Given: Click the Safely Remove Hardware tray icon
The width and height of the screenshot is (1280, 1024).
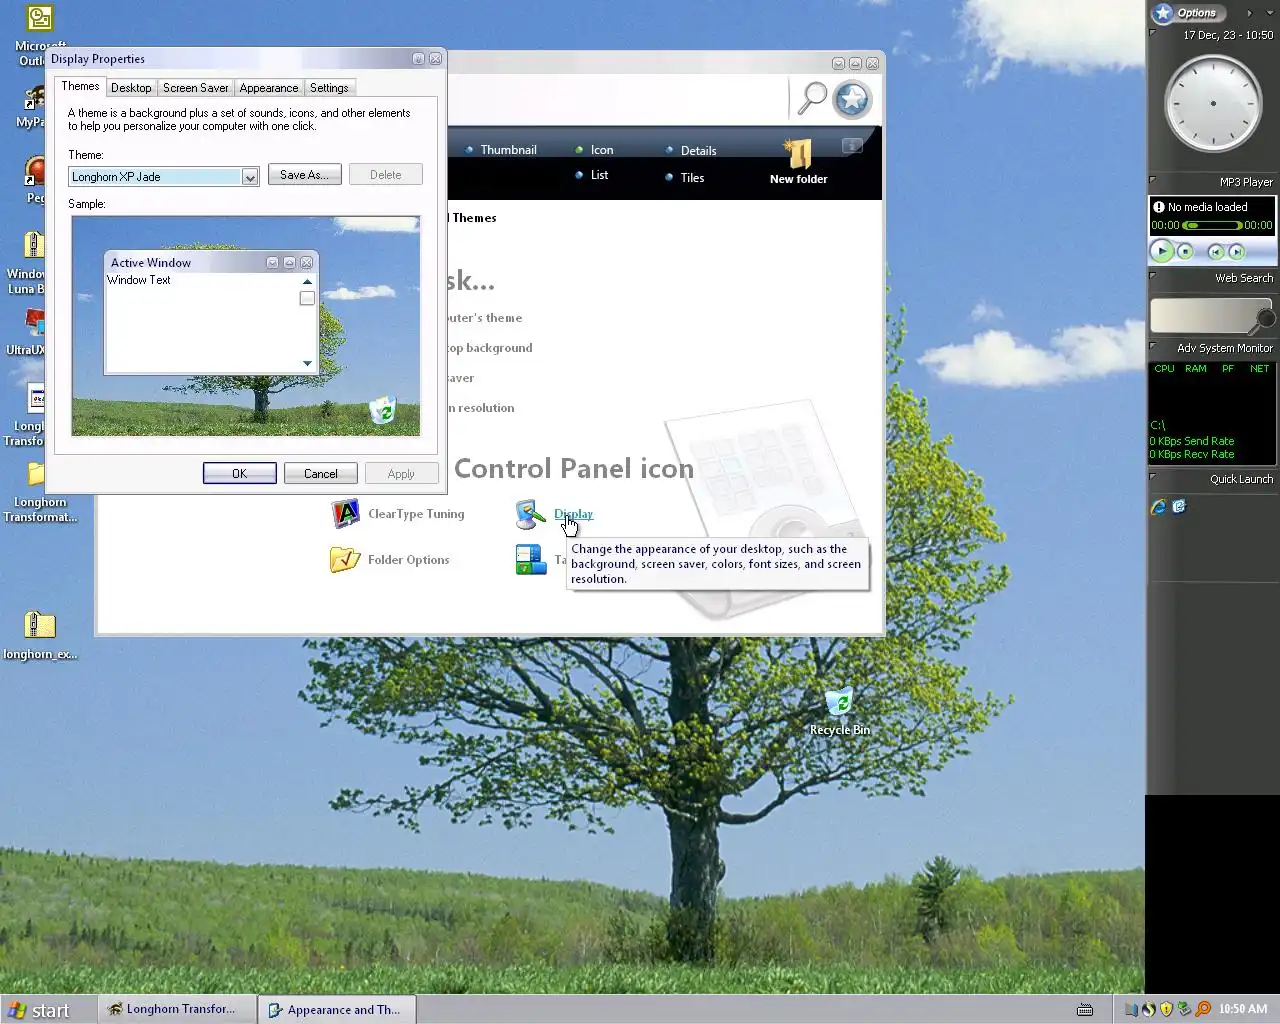Looking at the screenshot, I should pos(1184,1010).
